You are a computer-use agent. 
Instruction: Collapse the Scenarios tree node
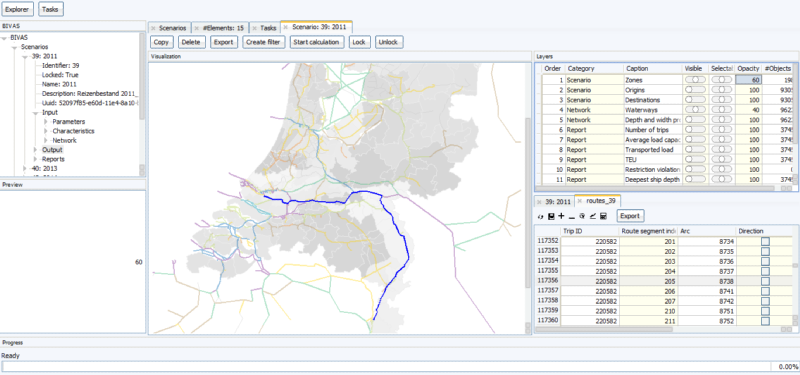(x=15, y=47)
